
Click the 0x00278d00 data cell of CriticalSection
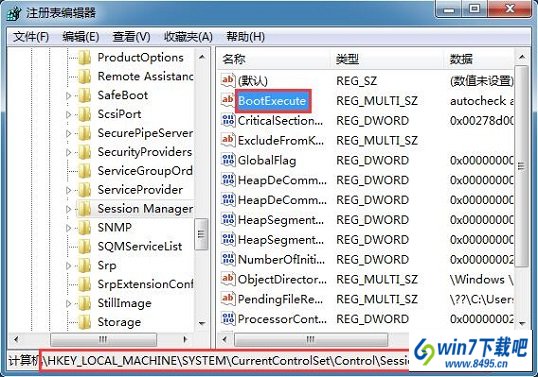point(482,121)
